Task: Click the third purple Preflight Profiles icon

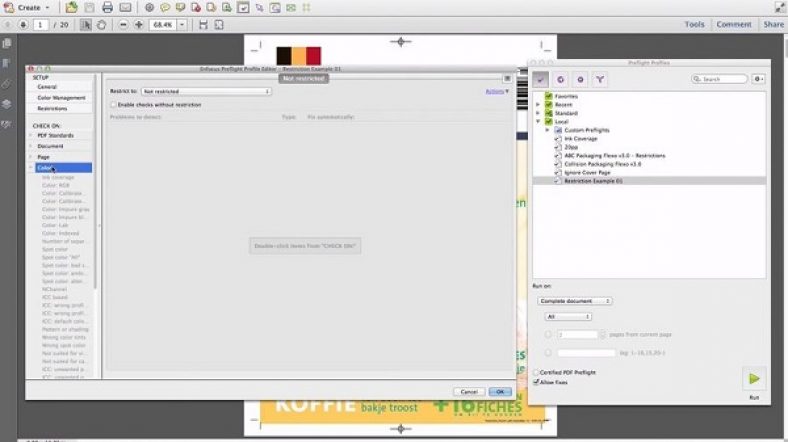Action: [580, 79]
